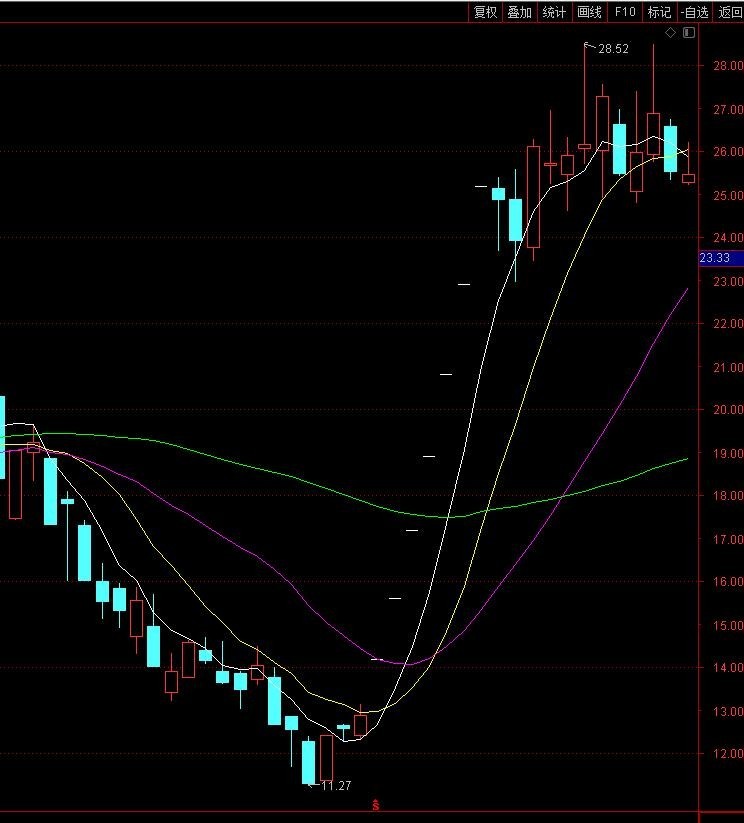The image size is (744, 823).
Task: Open the 统计 statistics tool
Action: pyautogui.click(x=554, y=12)
